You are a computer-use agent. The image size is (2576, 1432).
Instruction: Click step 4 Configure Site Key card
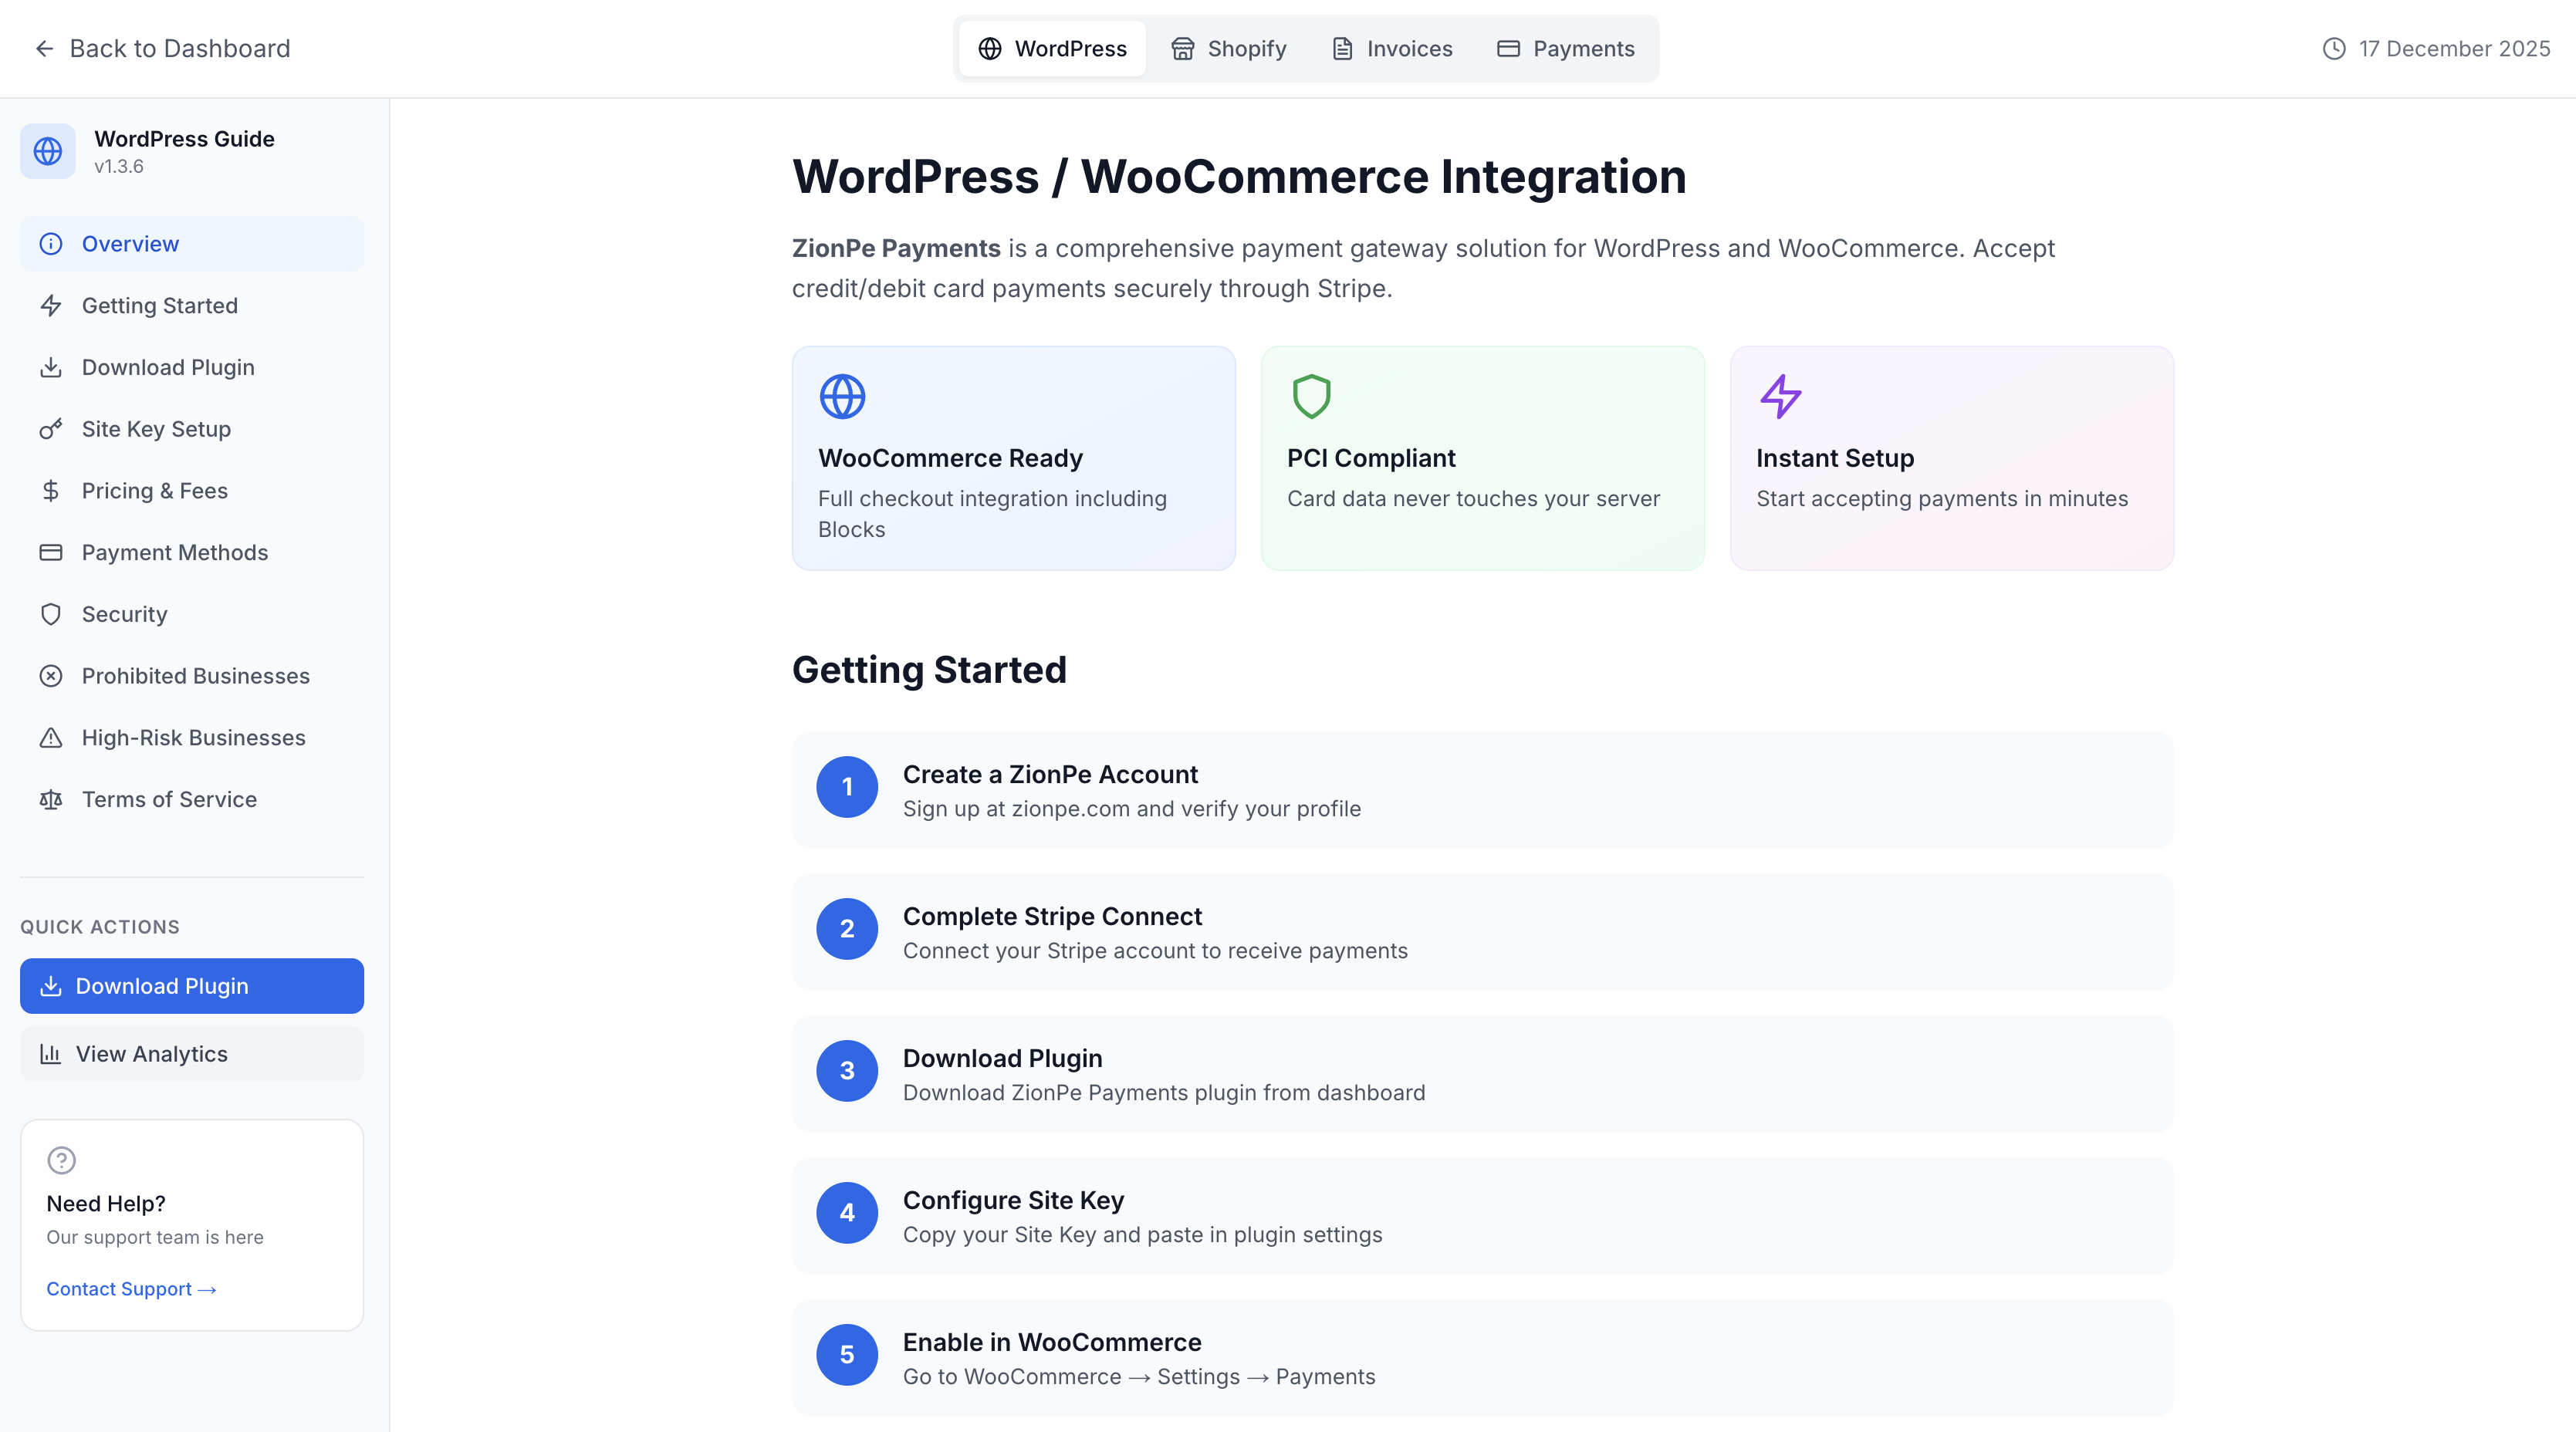click(x=1482, y=1216)
